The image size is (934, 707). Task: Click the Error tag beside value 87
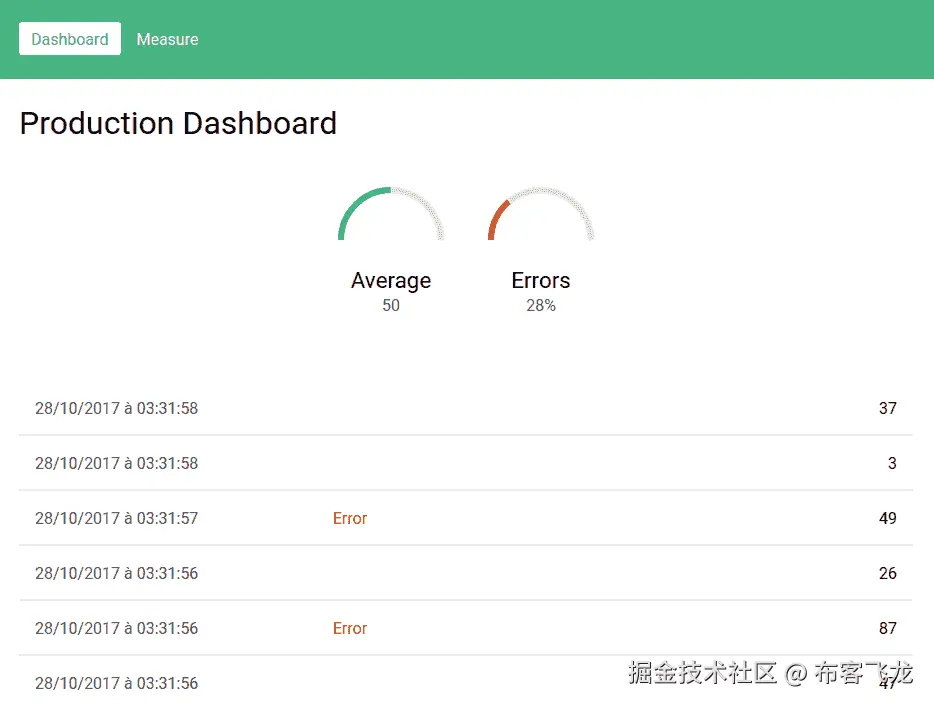(350, 628)
